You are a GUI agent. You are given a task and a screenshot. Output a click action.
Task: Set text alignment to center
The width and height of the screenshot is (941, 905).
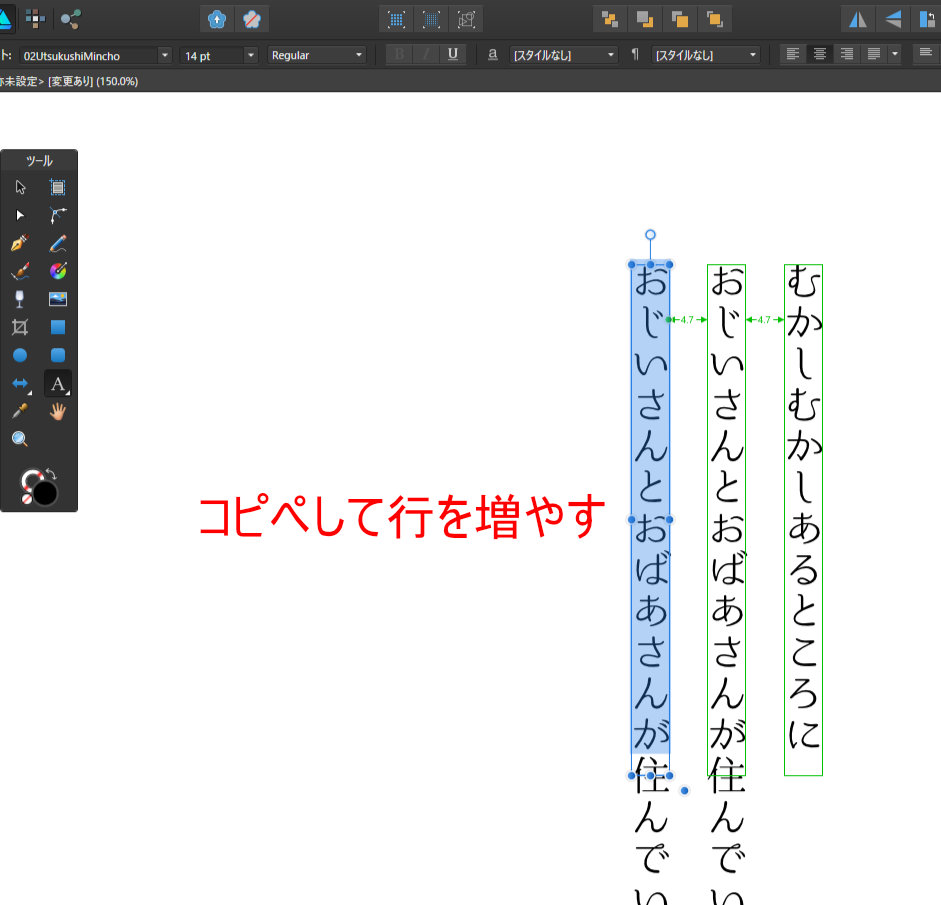(820, 55)
